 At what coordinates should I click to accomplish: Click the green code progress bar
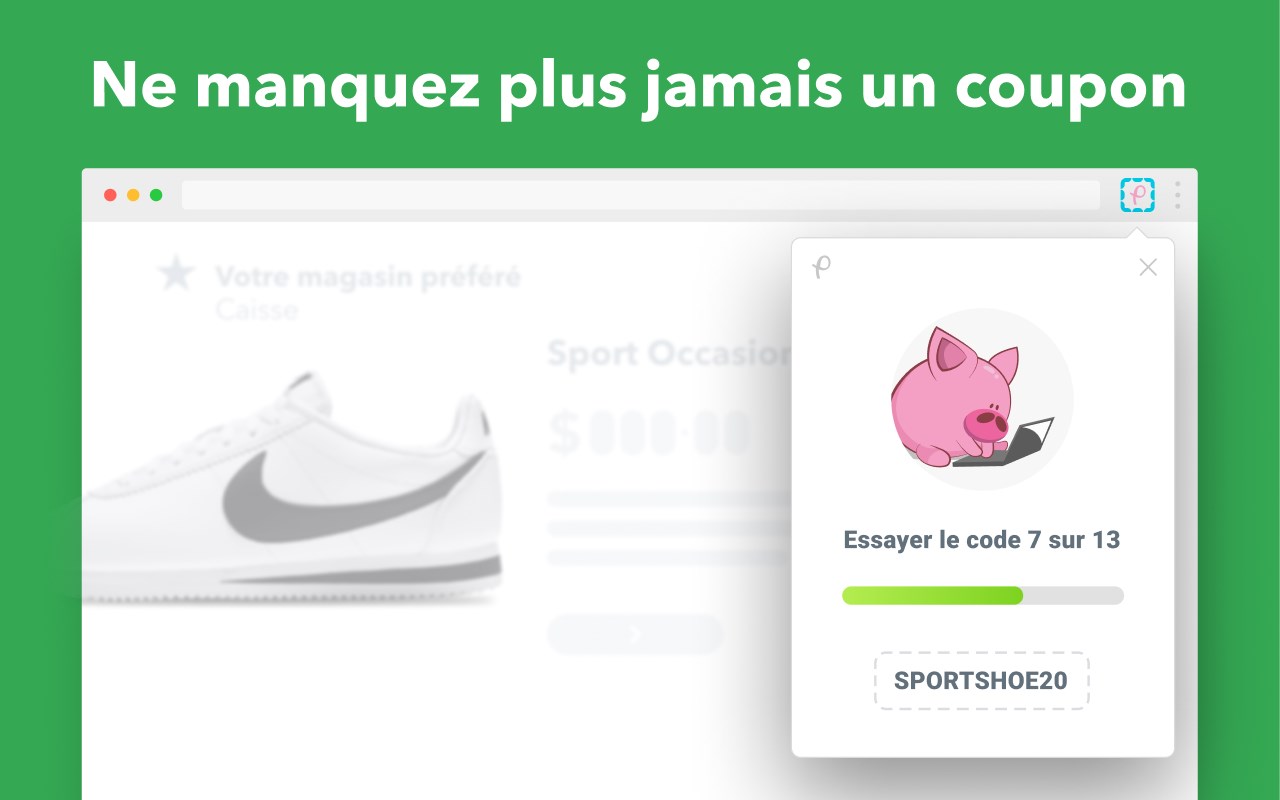(983, 595)
